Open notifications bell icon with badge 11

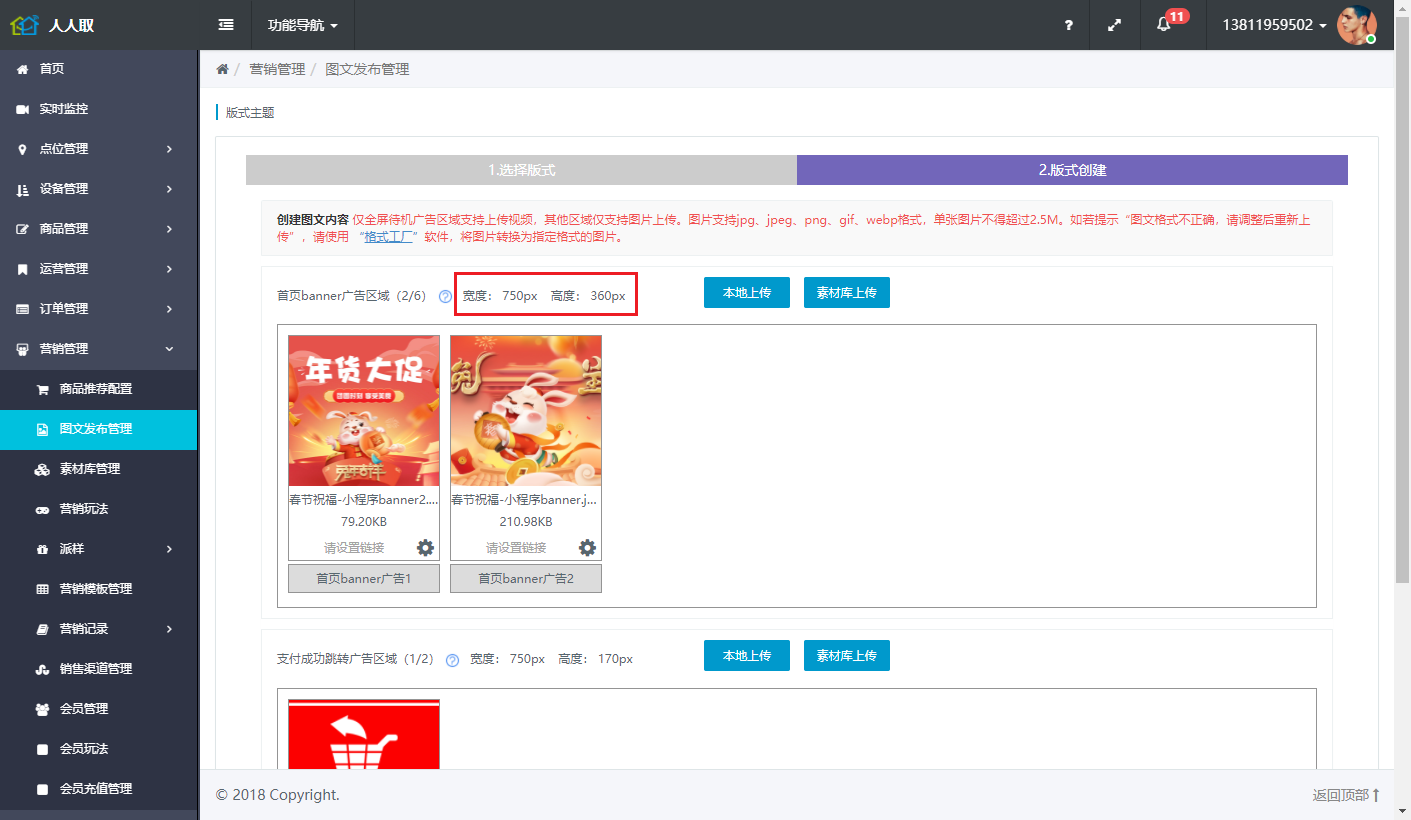1163,25
